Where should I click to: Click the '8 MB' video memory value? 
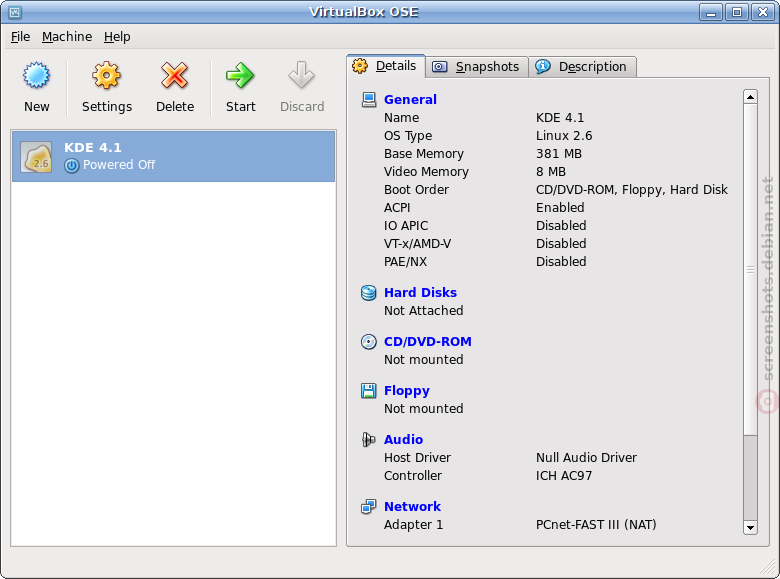[x=551, y=172]
